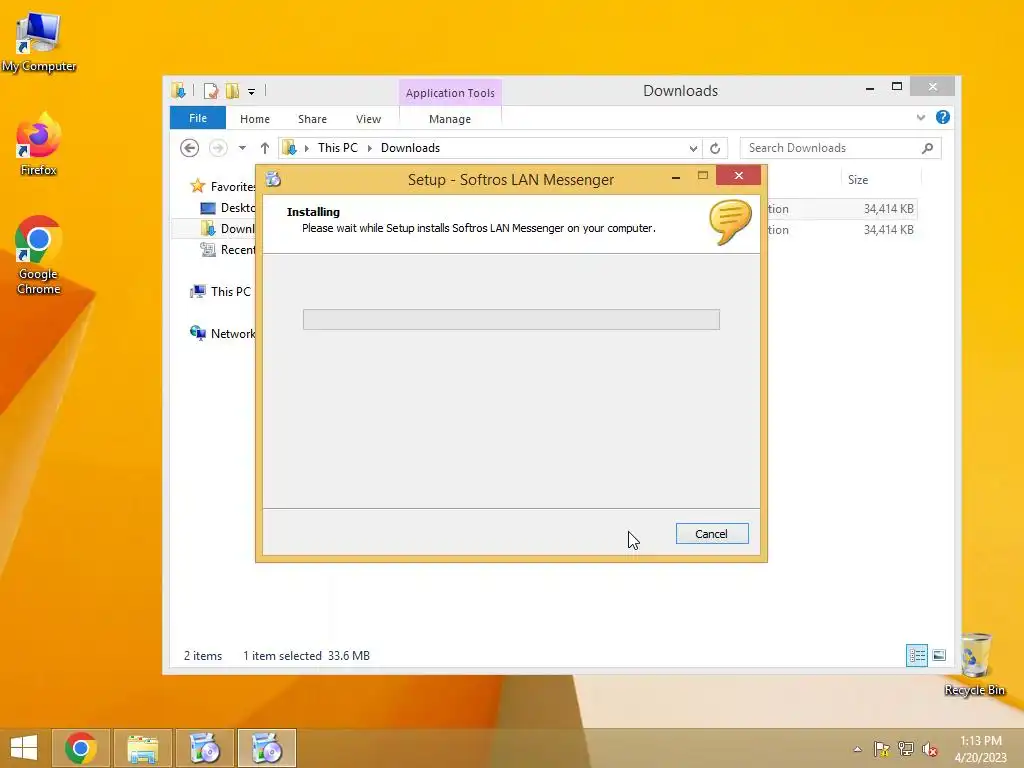Select the second file row with 34,414 KB

842,230
